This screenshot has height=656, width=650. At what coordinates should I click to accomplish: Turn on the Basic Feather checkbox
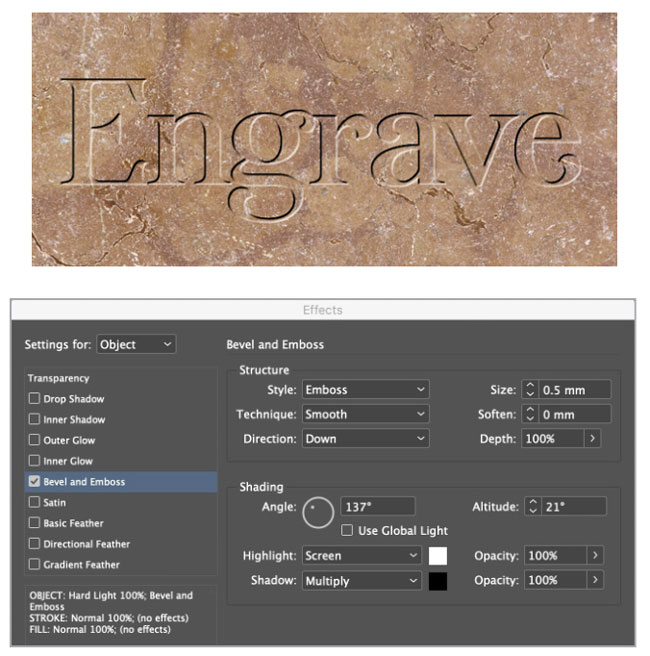pyautogui.click(x=34, y=523)
